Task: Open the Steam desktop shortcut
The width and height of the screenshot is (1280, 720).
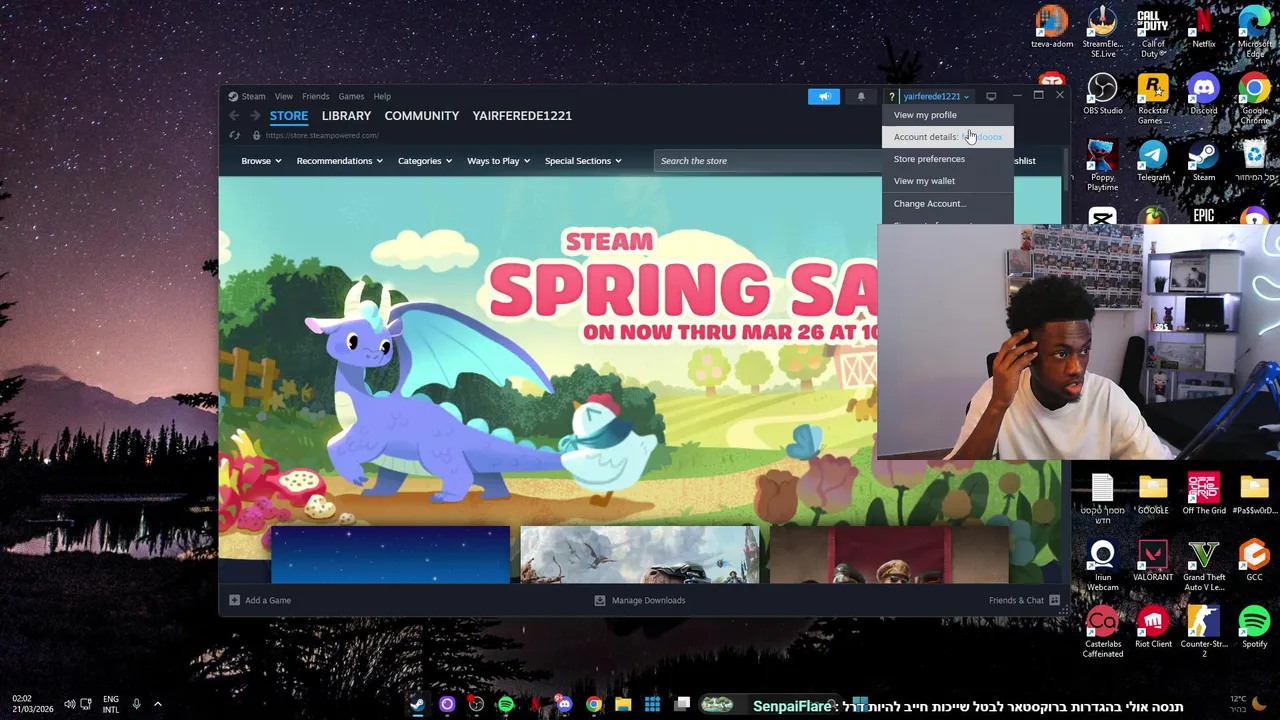Action: coord(1203,161)
